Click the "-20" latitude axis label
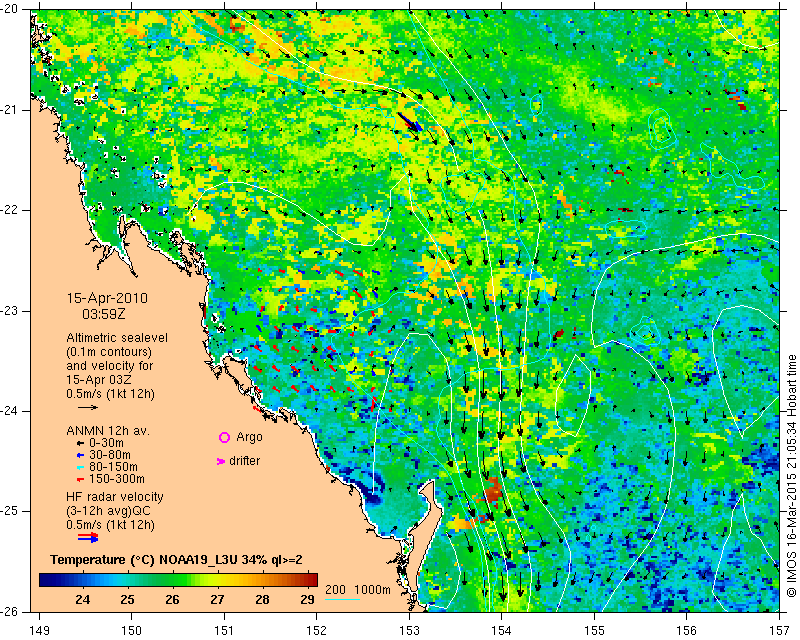The image size is (800, 640). pos(10,10)
